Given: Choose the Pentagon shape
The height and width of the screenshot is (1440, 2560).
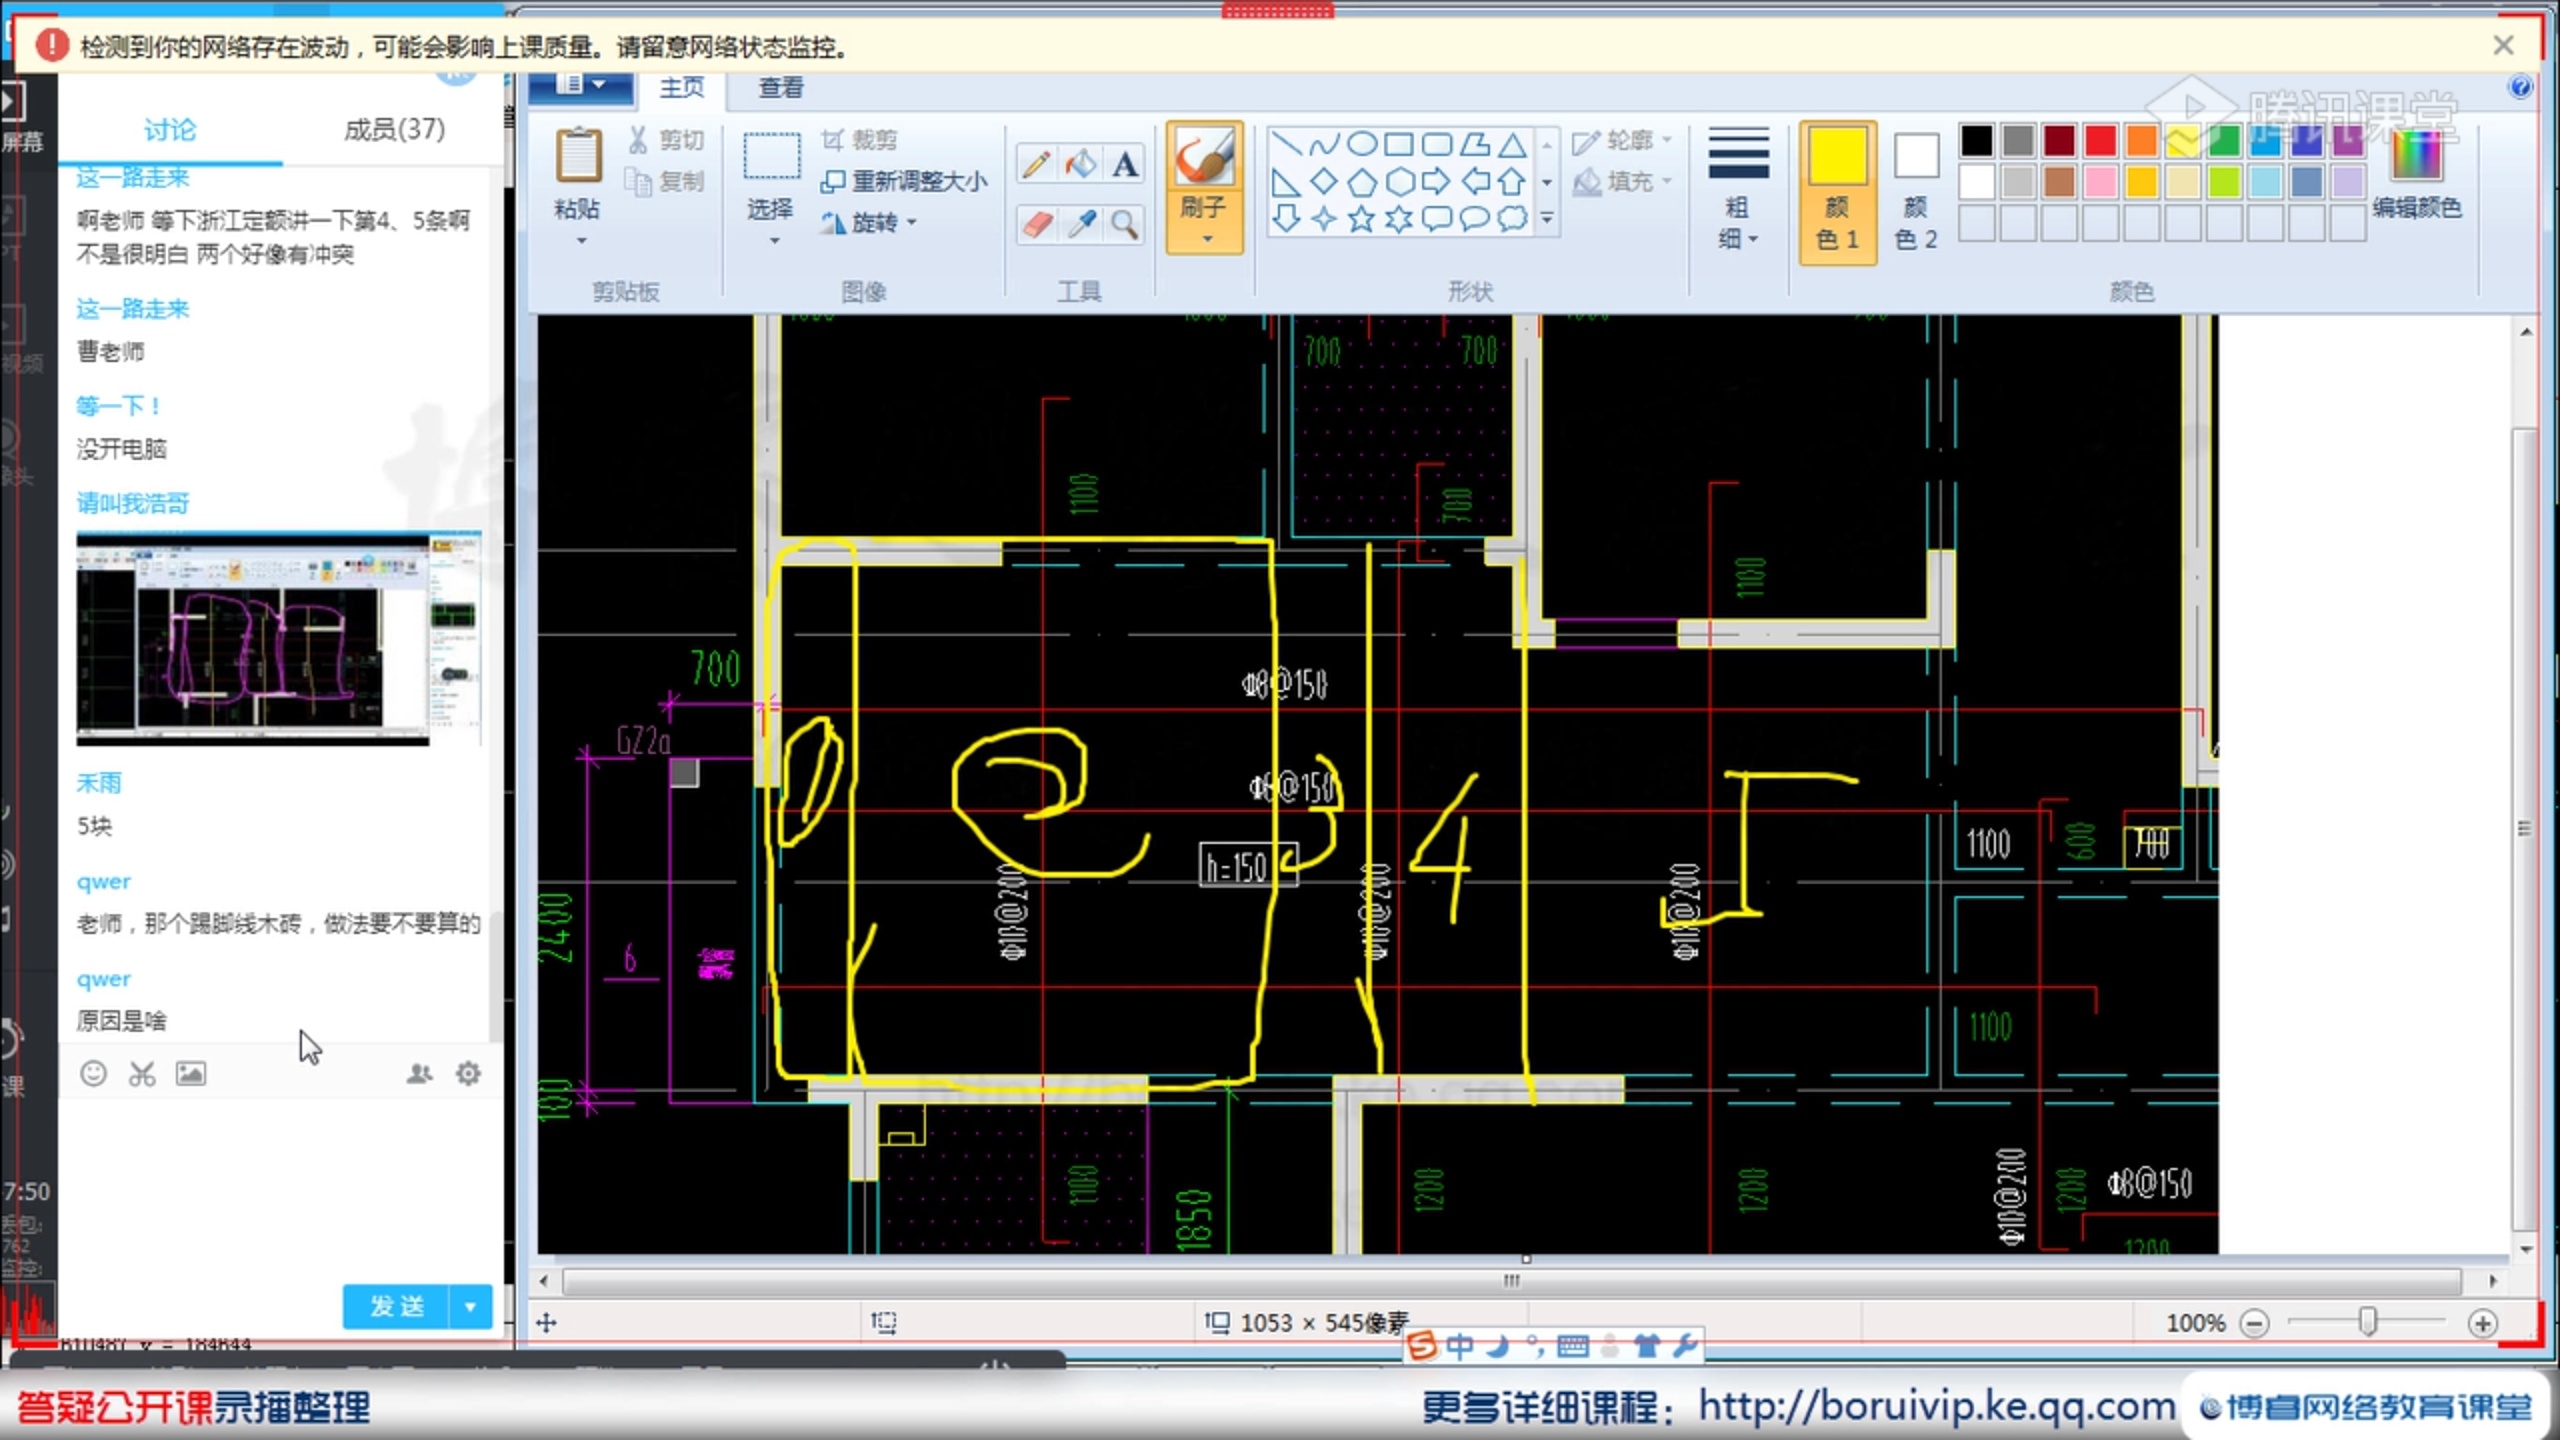Looking at the screenshot, I should pyautogui.click(x=1361, y=182).
